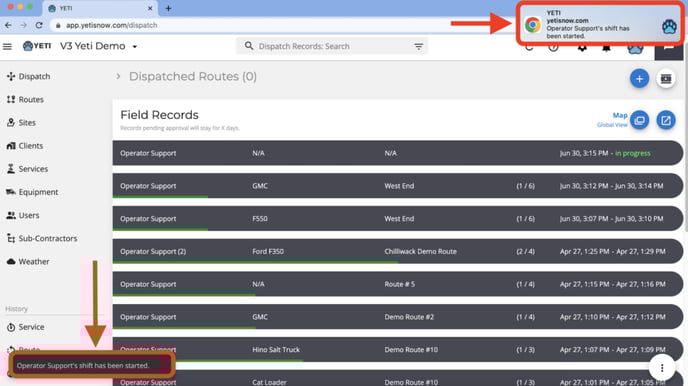Click 'Apr 27, 1:10 PM - Apr 27, 1:12 PM' time
The height and width of the screenshot is (386, 688).
click(x=613, y=317)
